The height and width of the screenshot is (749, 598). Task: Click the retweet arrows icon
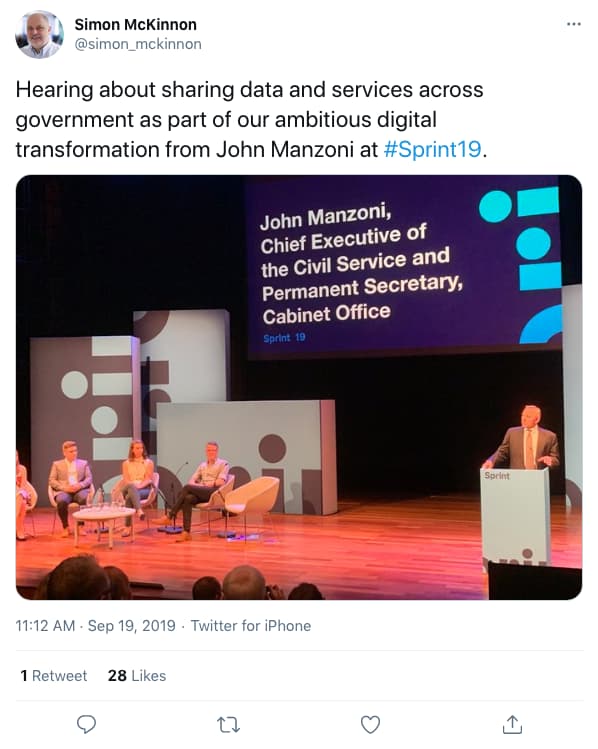pyautogui.click(x=228, y=725)
